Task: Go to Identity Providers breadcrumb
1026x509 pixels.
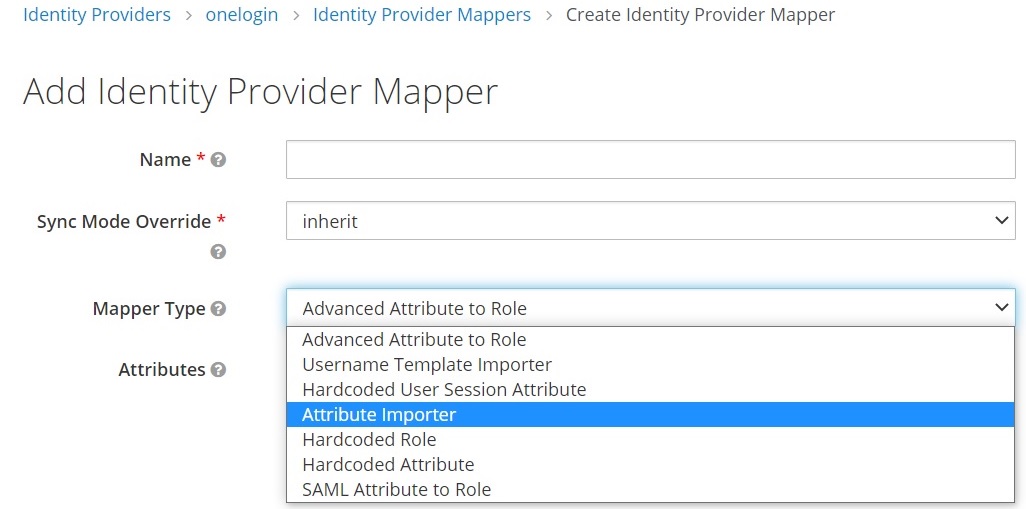Action: [x=97, y=15]
